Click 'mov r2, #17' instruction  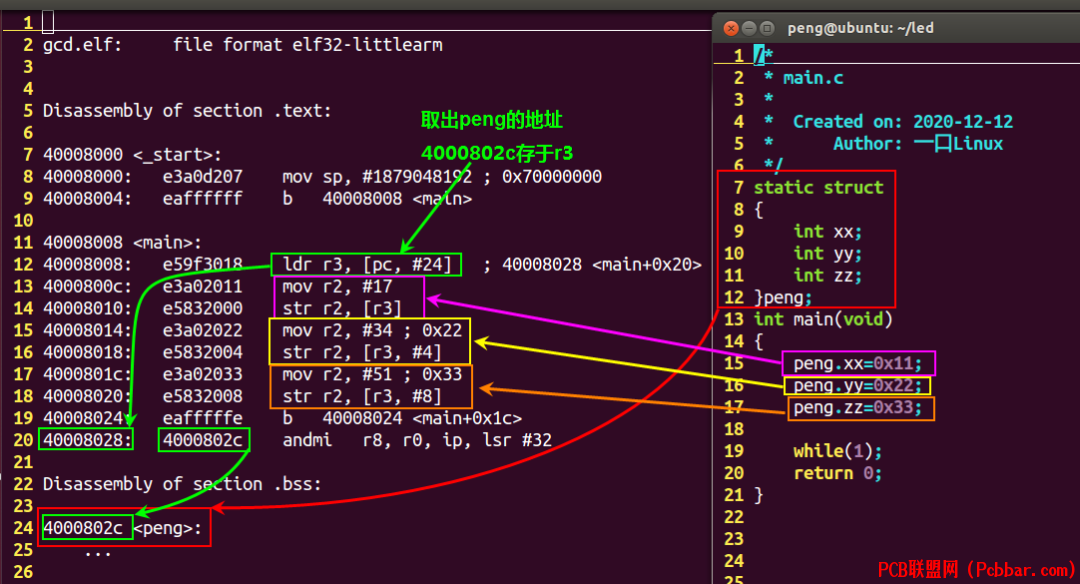point(338,286)
